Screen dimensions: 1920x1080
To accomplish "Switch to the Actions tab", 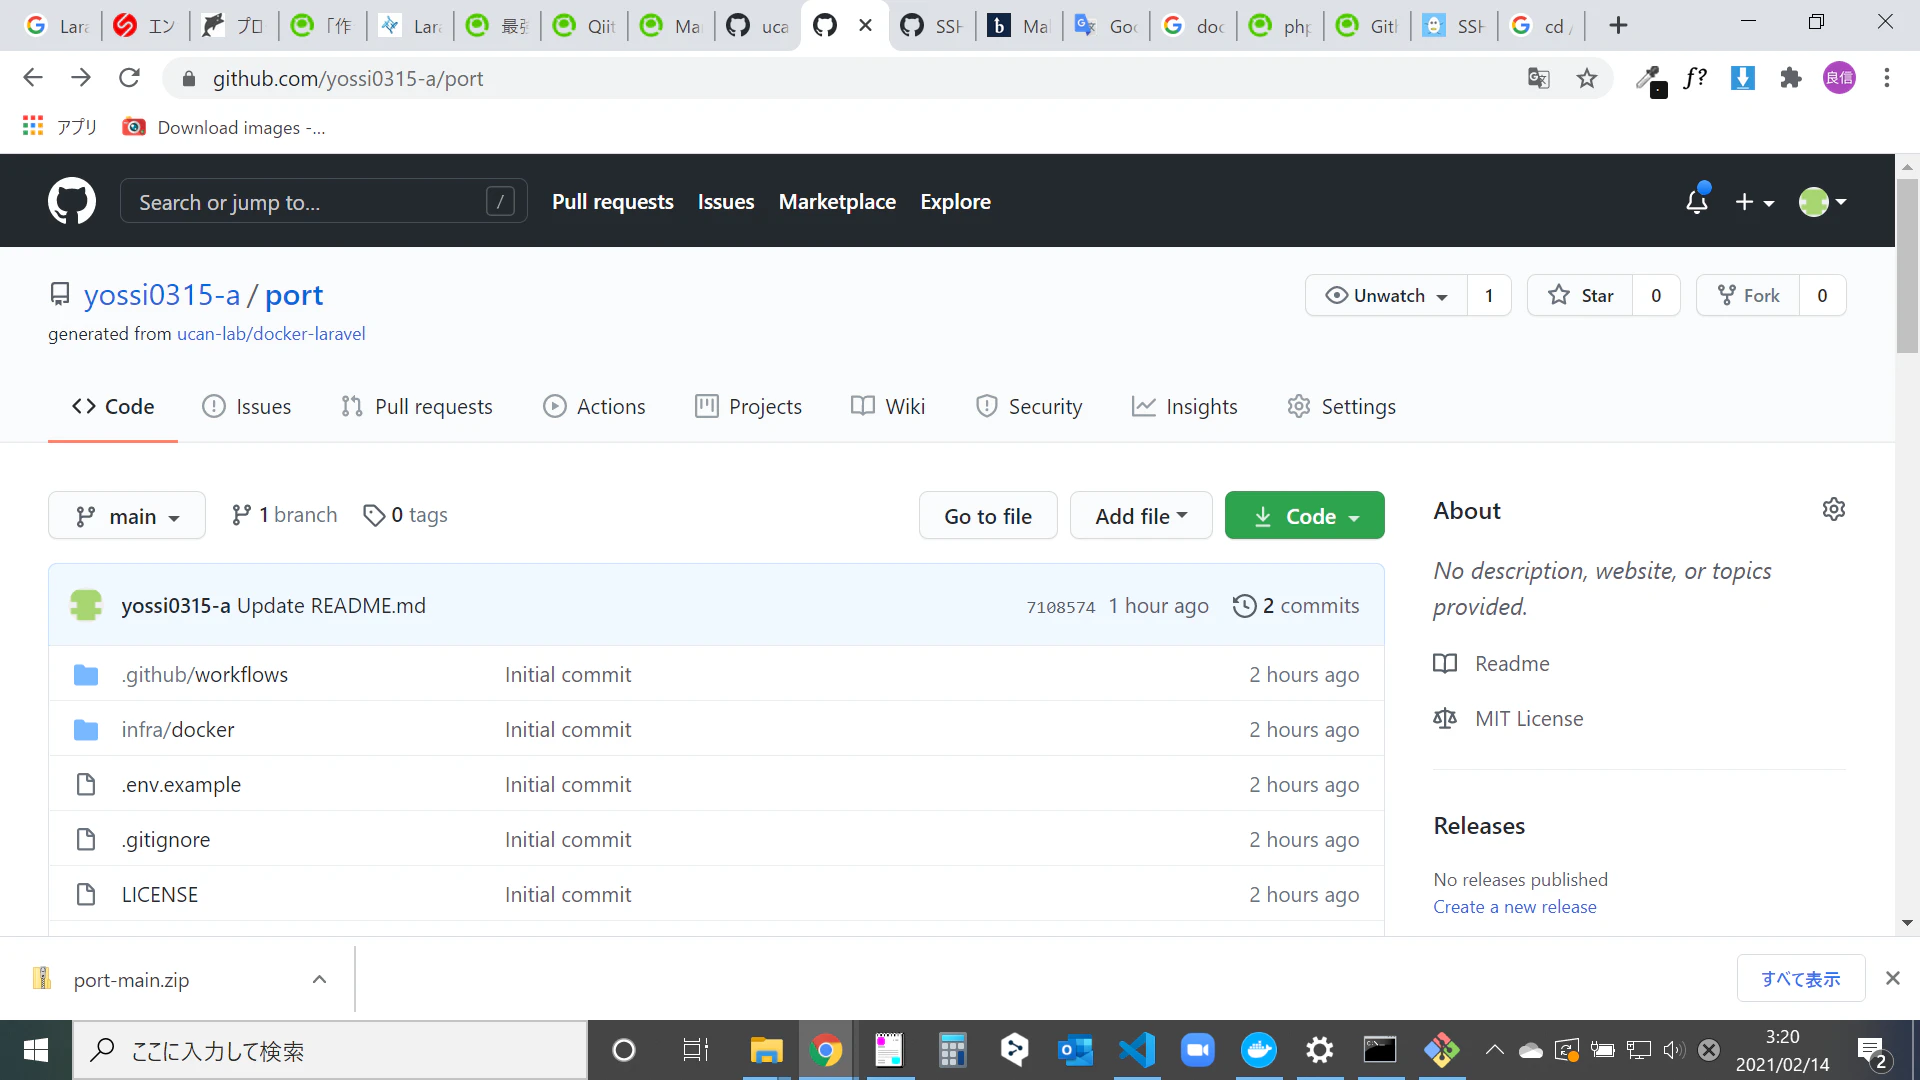I will (594, 406).
